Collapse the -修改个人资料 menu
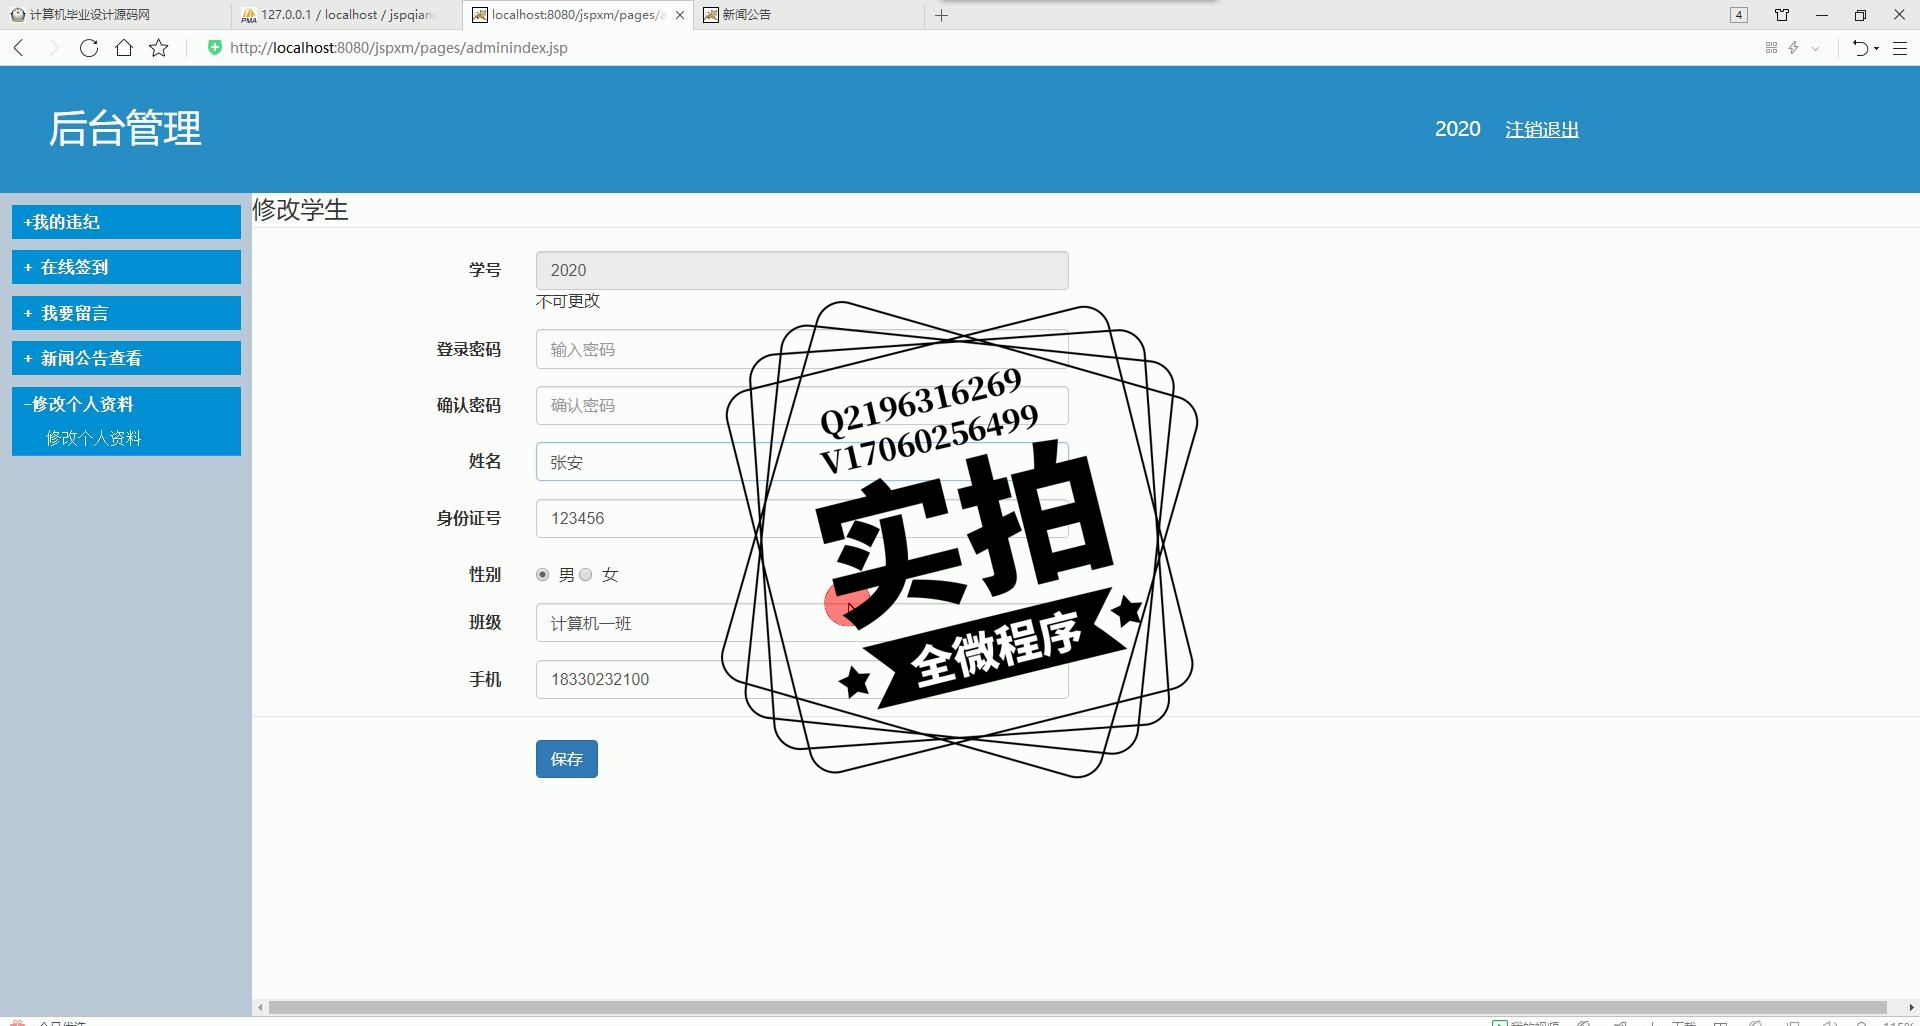1920x1026 pixels. pyautogui.click(x=126, y=404)
